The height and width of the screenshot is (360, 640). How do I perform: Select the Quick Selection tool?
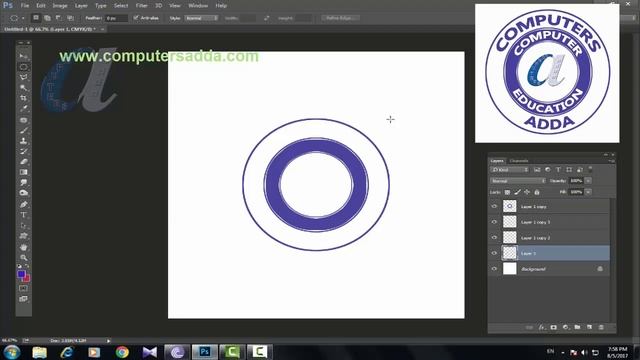[23, 88]
